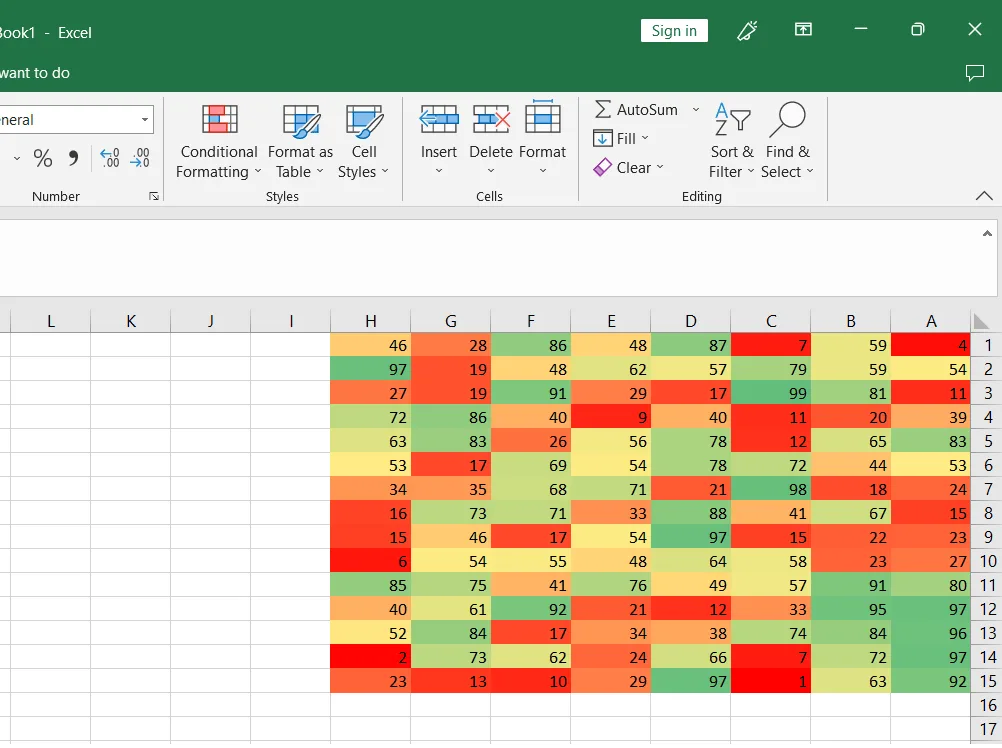Open Cell Styles gallery
1002x748 pixels.
(x=364, y=142)
